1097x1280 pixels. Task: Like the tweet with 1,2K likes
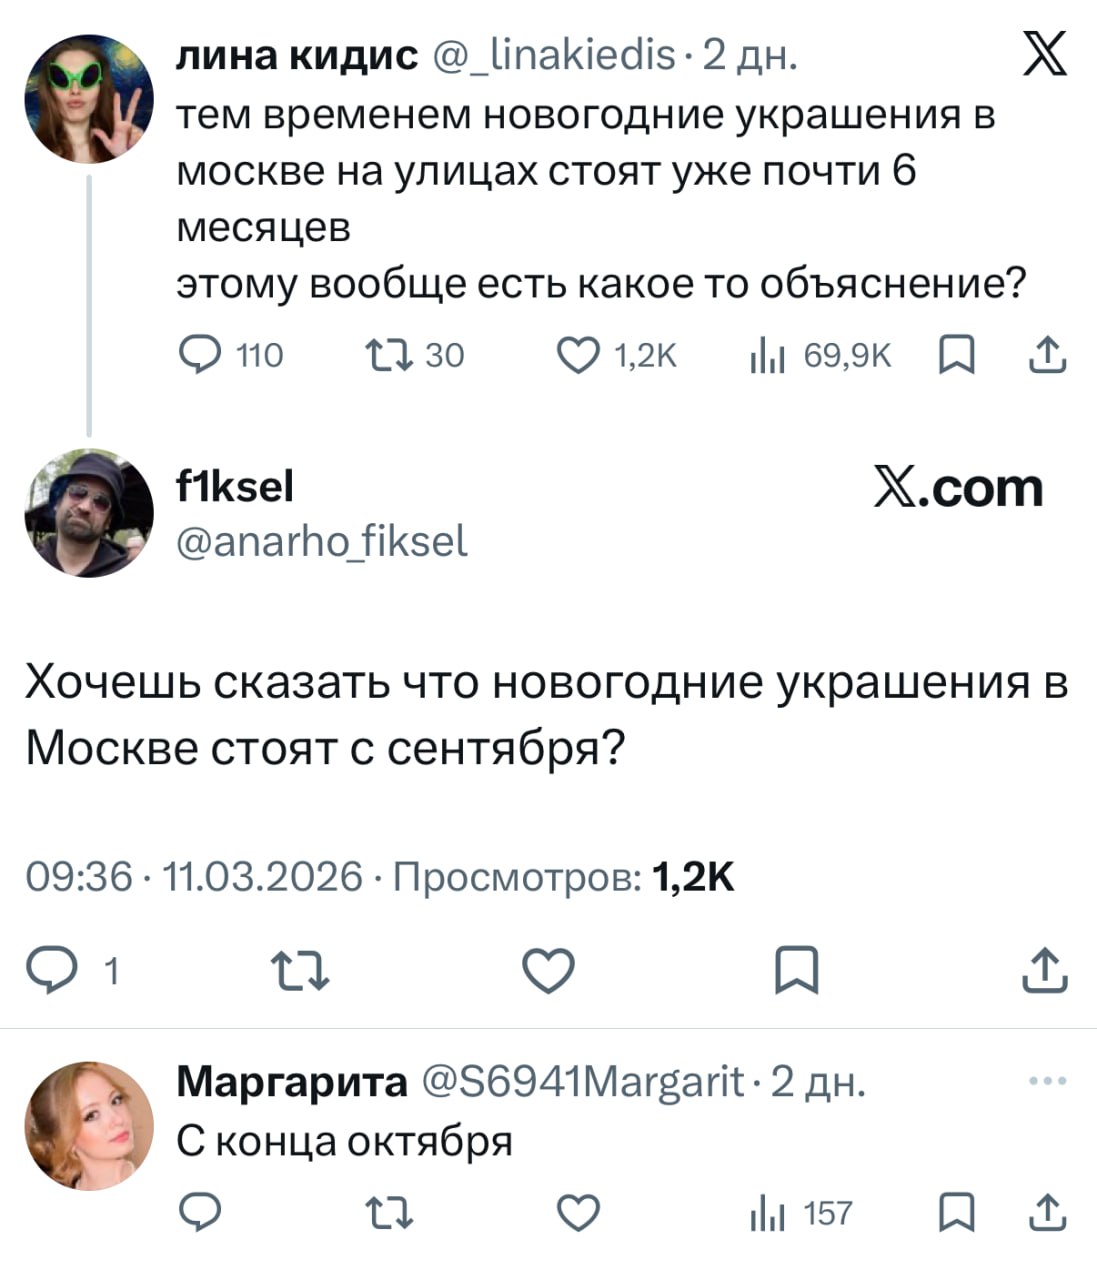pos(577,355)
